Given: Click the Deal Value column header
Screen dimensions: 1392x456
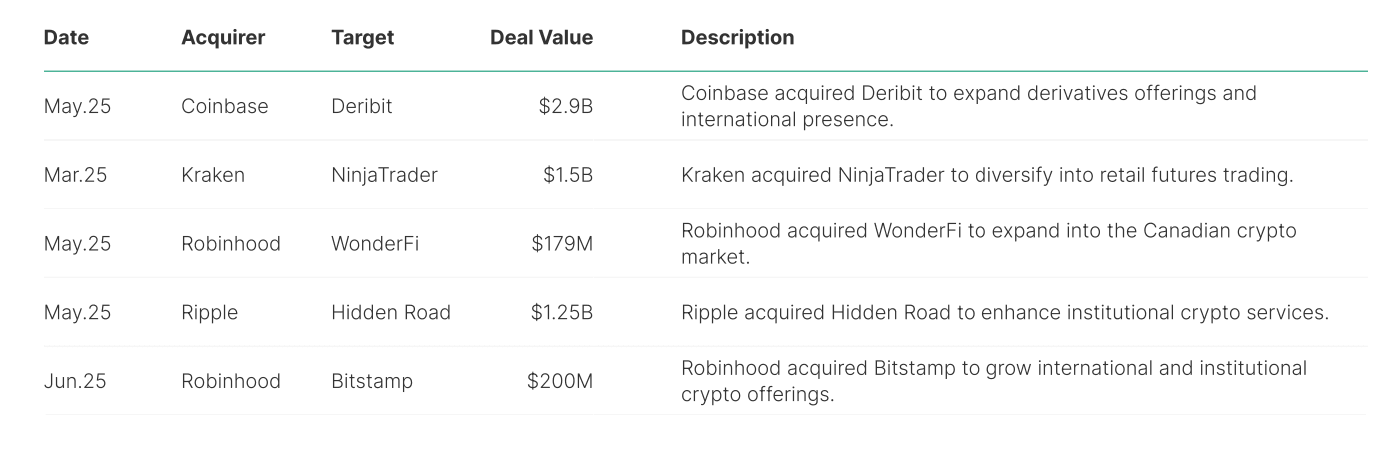Looking at the screenshot, I should [541, 38].
